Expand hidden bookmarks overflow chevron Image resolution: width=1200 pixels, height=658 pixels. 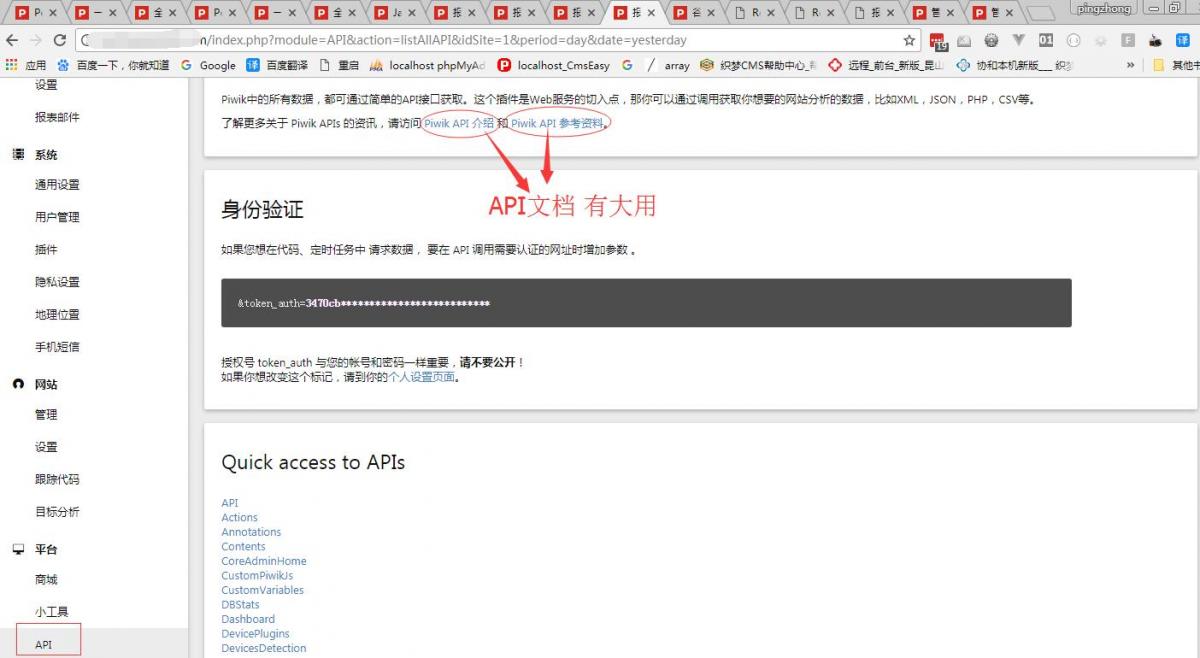pyautogui.click(x=1131, y=65)
